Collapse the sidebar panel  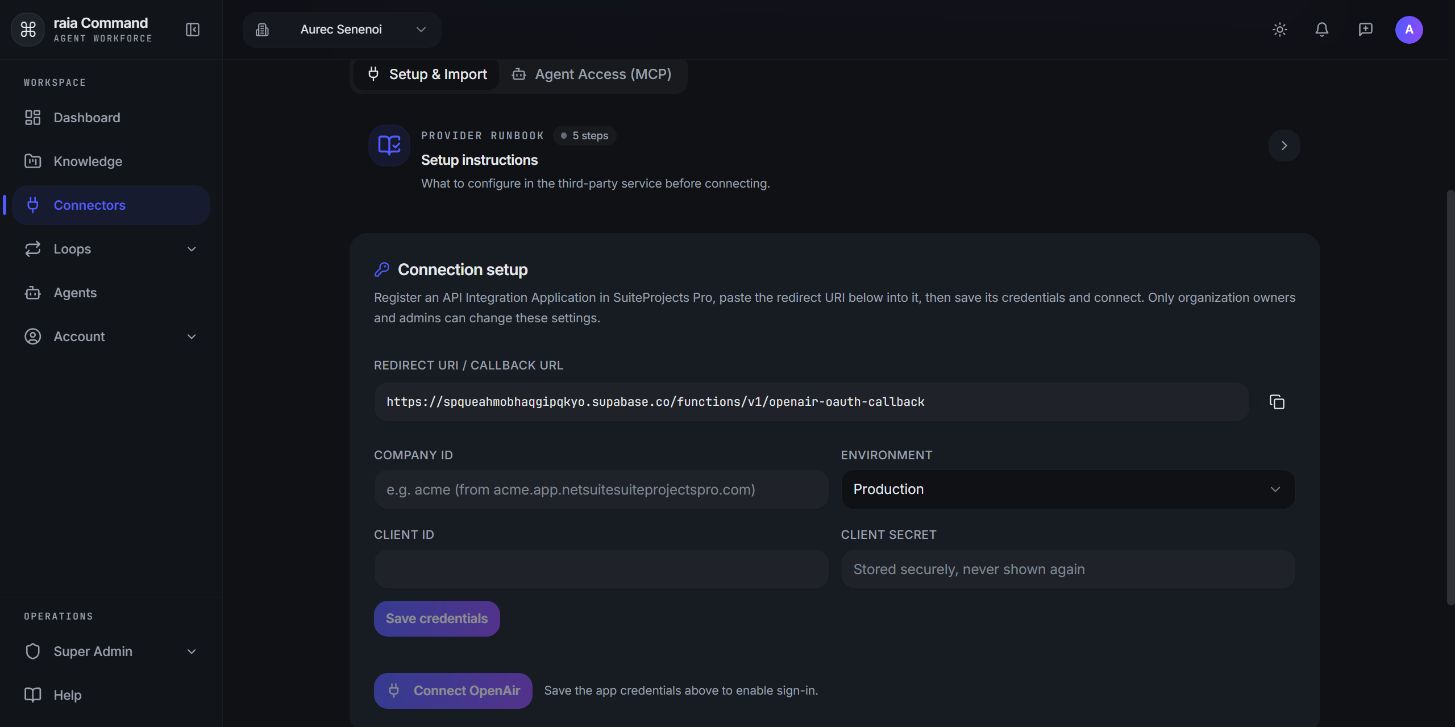point(193,30)
